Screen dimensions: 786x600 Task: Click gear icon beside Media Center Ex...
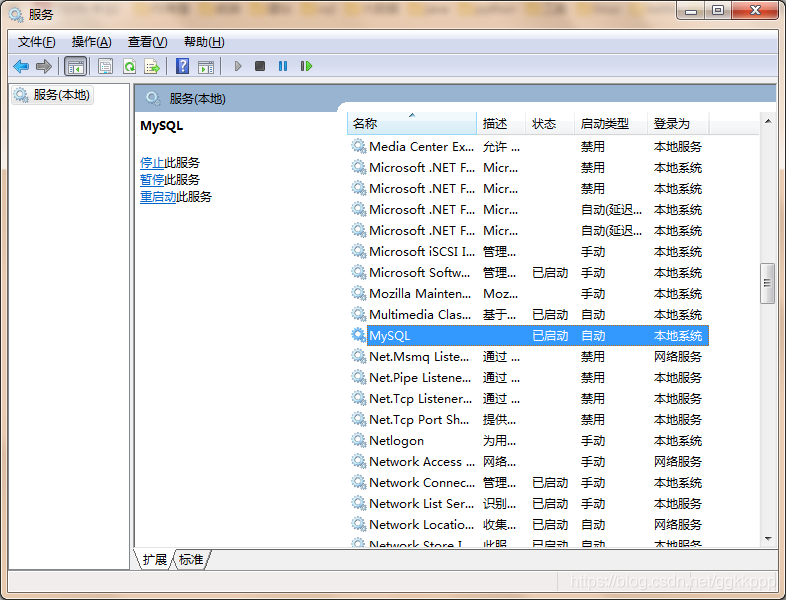[358, 146]
